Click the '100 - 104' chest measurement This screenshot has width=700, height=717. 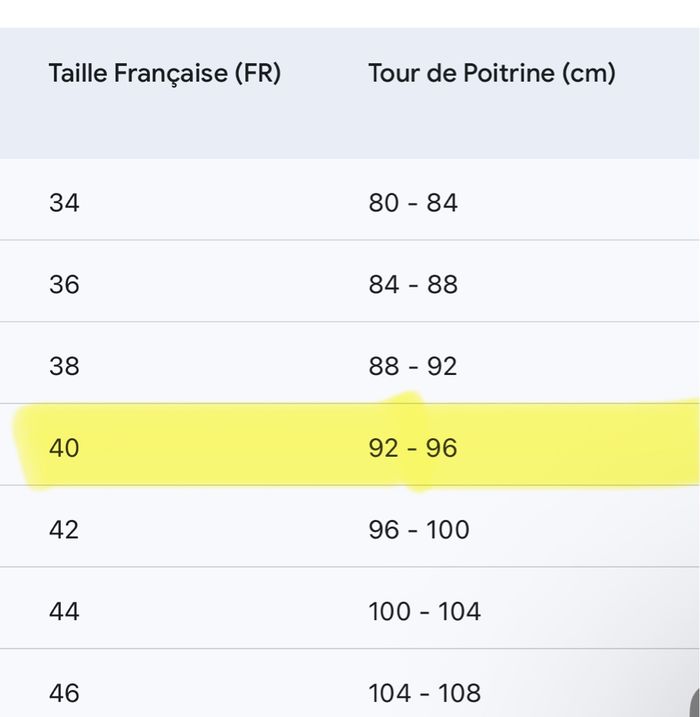coord(424,611)
